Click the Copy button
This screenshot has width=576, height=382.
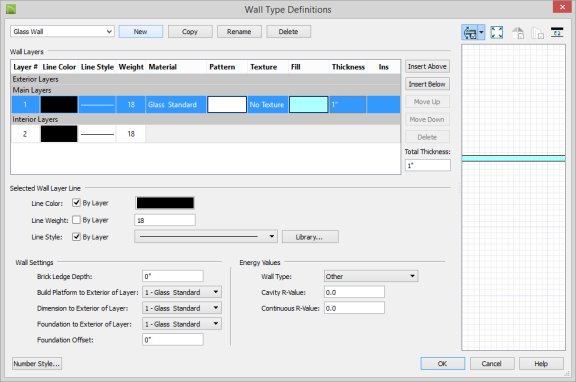[190, 32]
